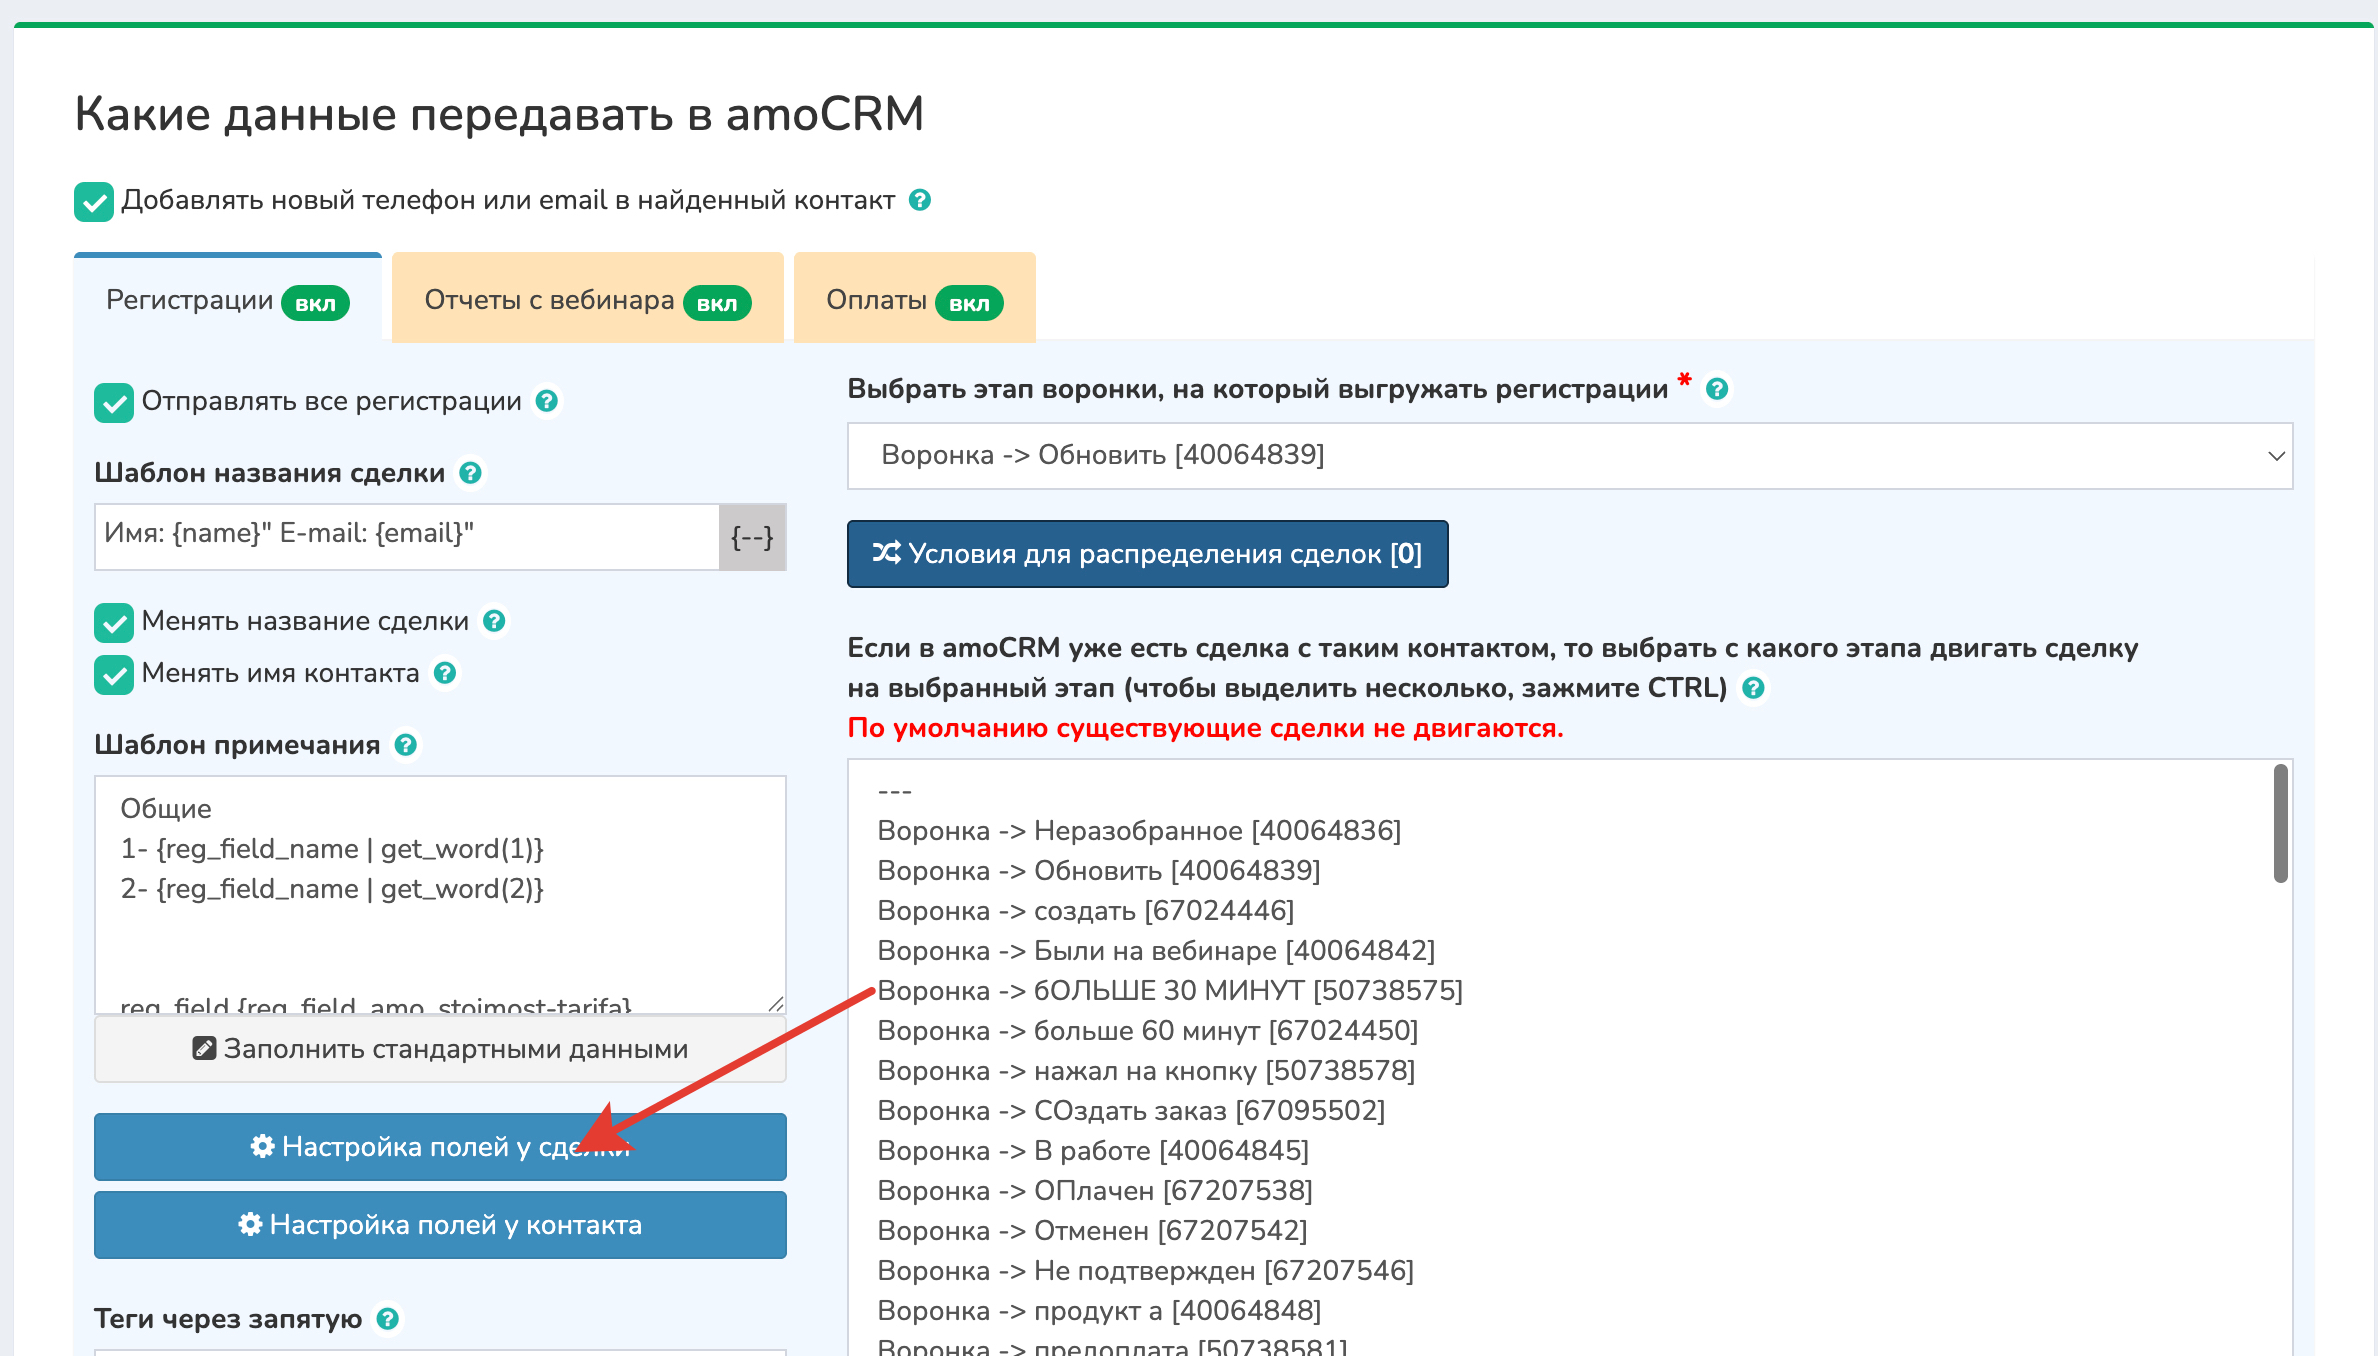Click help icon next to 'Шаблон названия сделки'

[470, 473]
